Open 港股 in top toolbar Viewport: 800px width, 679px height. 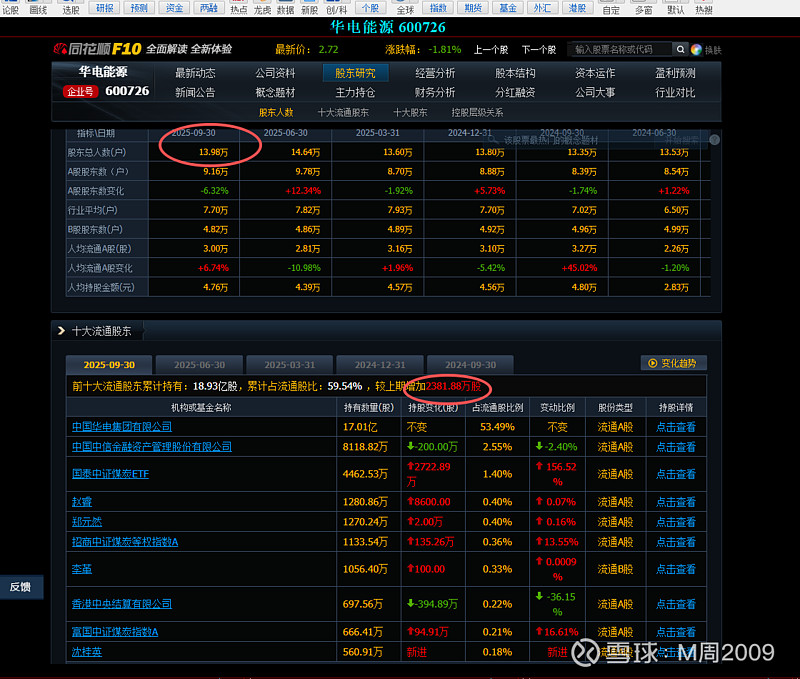[577, 8]
